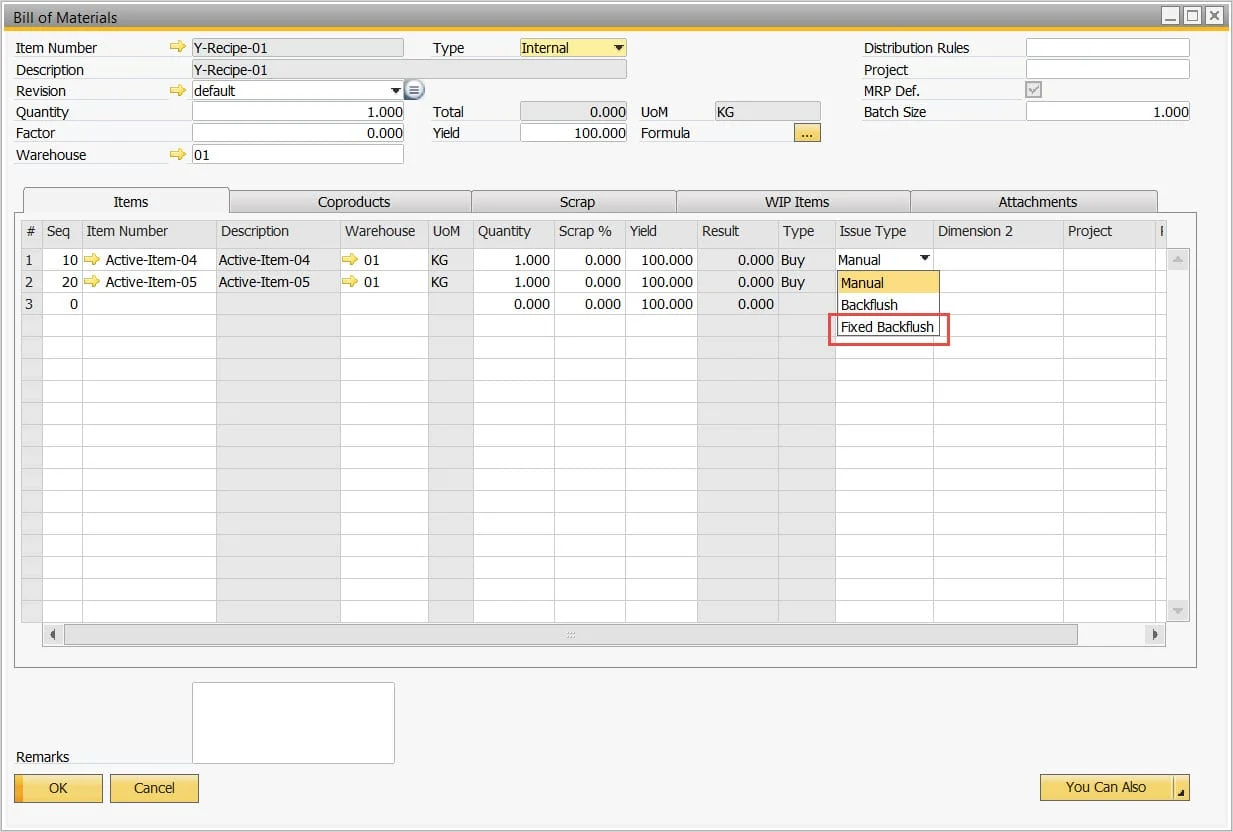Image resolution: width=1233 pixels, height=832 pixels.
Task: Click link arrow beside Active-Item-05 item number
Action: point(93,282)
